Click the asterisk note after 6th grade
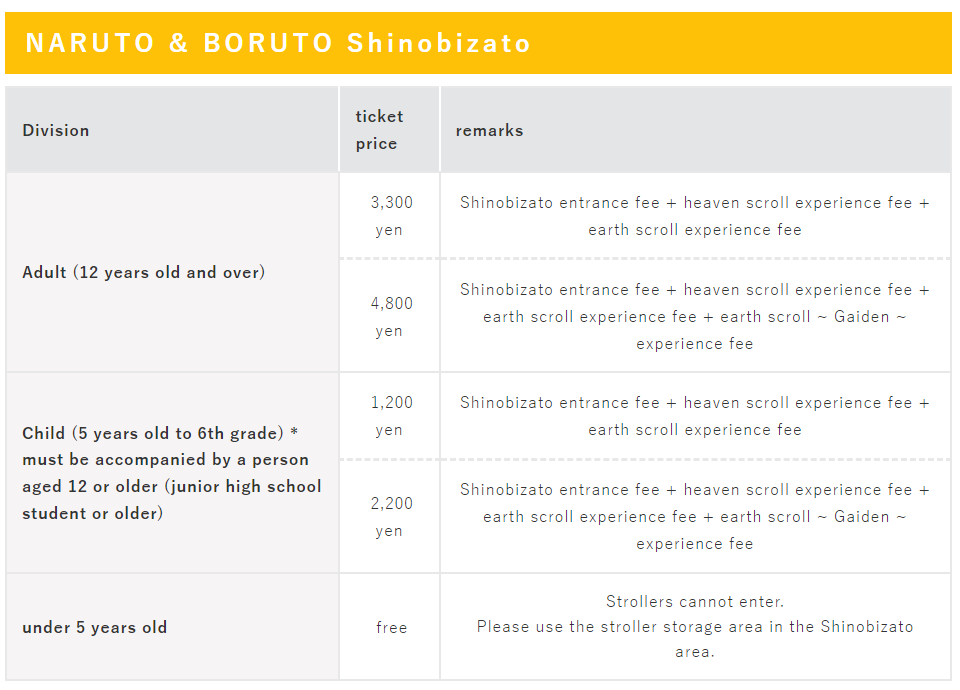 point(294,432)
